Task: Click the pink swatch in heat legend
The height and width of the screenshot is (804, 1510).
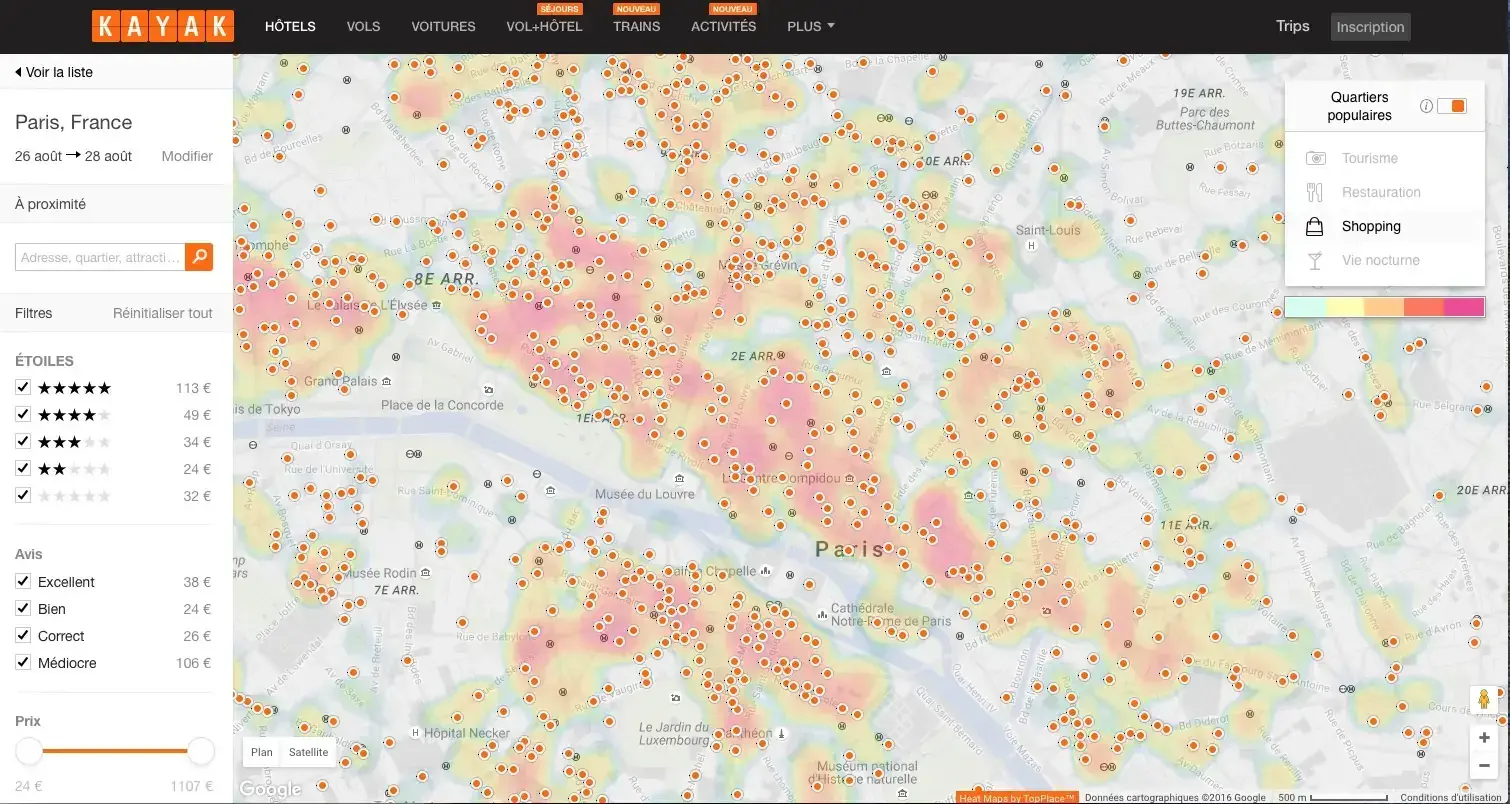Action: tap(1464, 307)
